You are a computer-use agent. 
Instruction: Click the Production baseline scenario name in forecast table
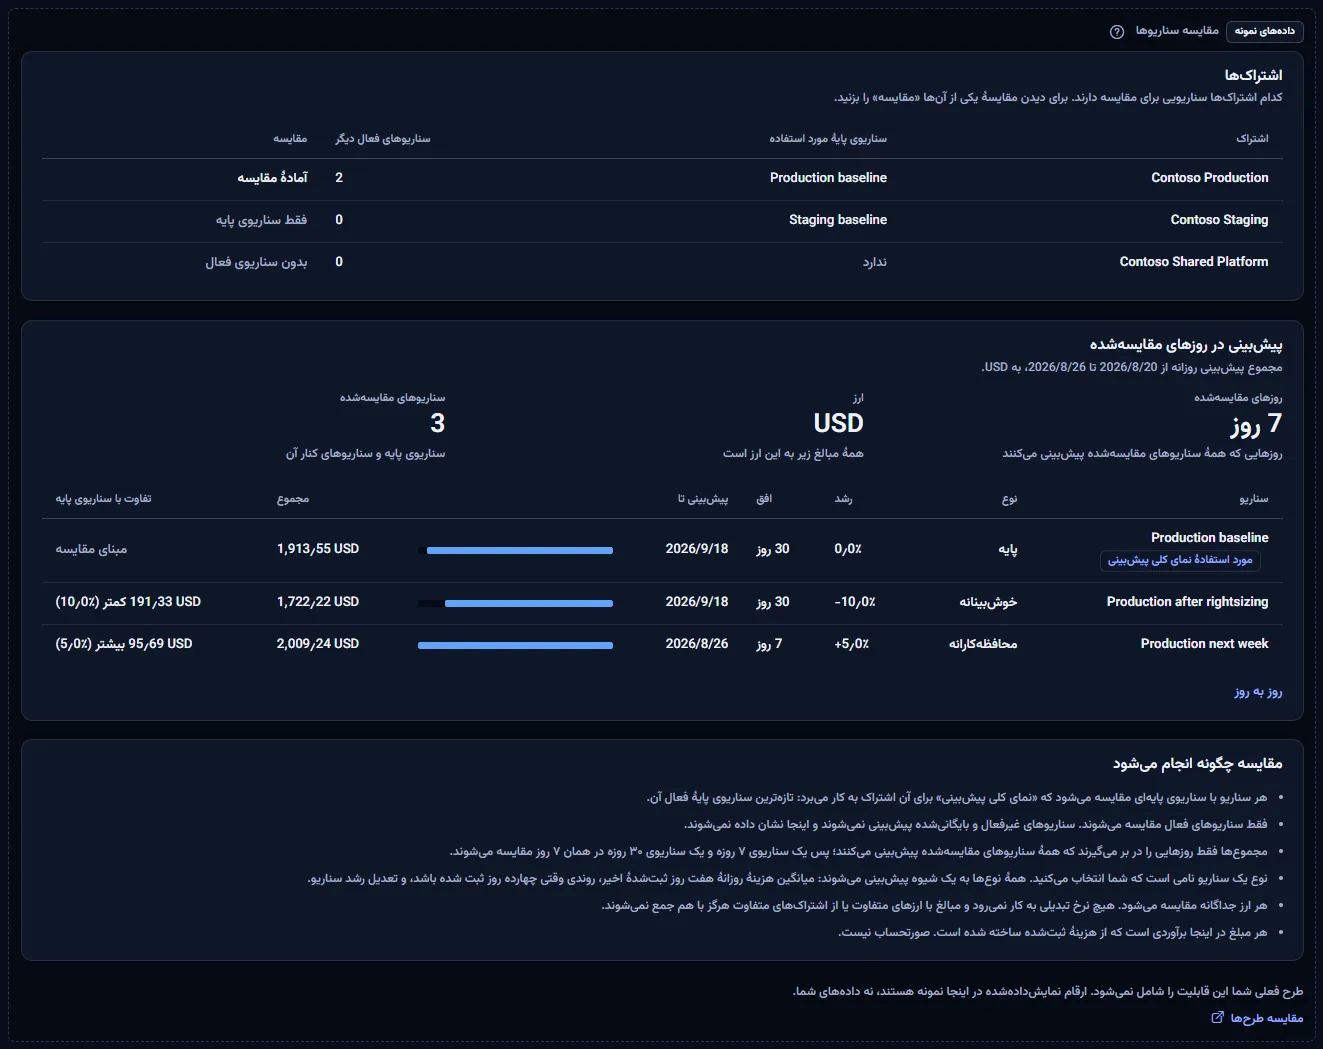[x=1209, y=538]
